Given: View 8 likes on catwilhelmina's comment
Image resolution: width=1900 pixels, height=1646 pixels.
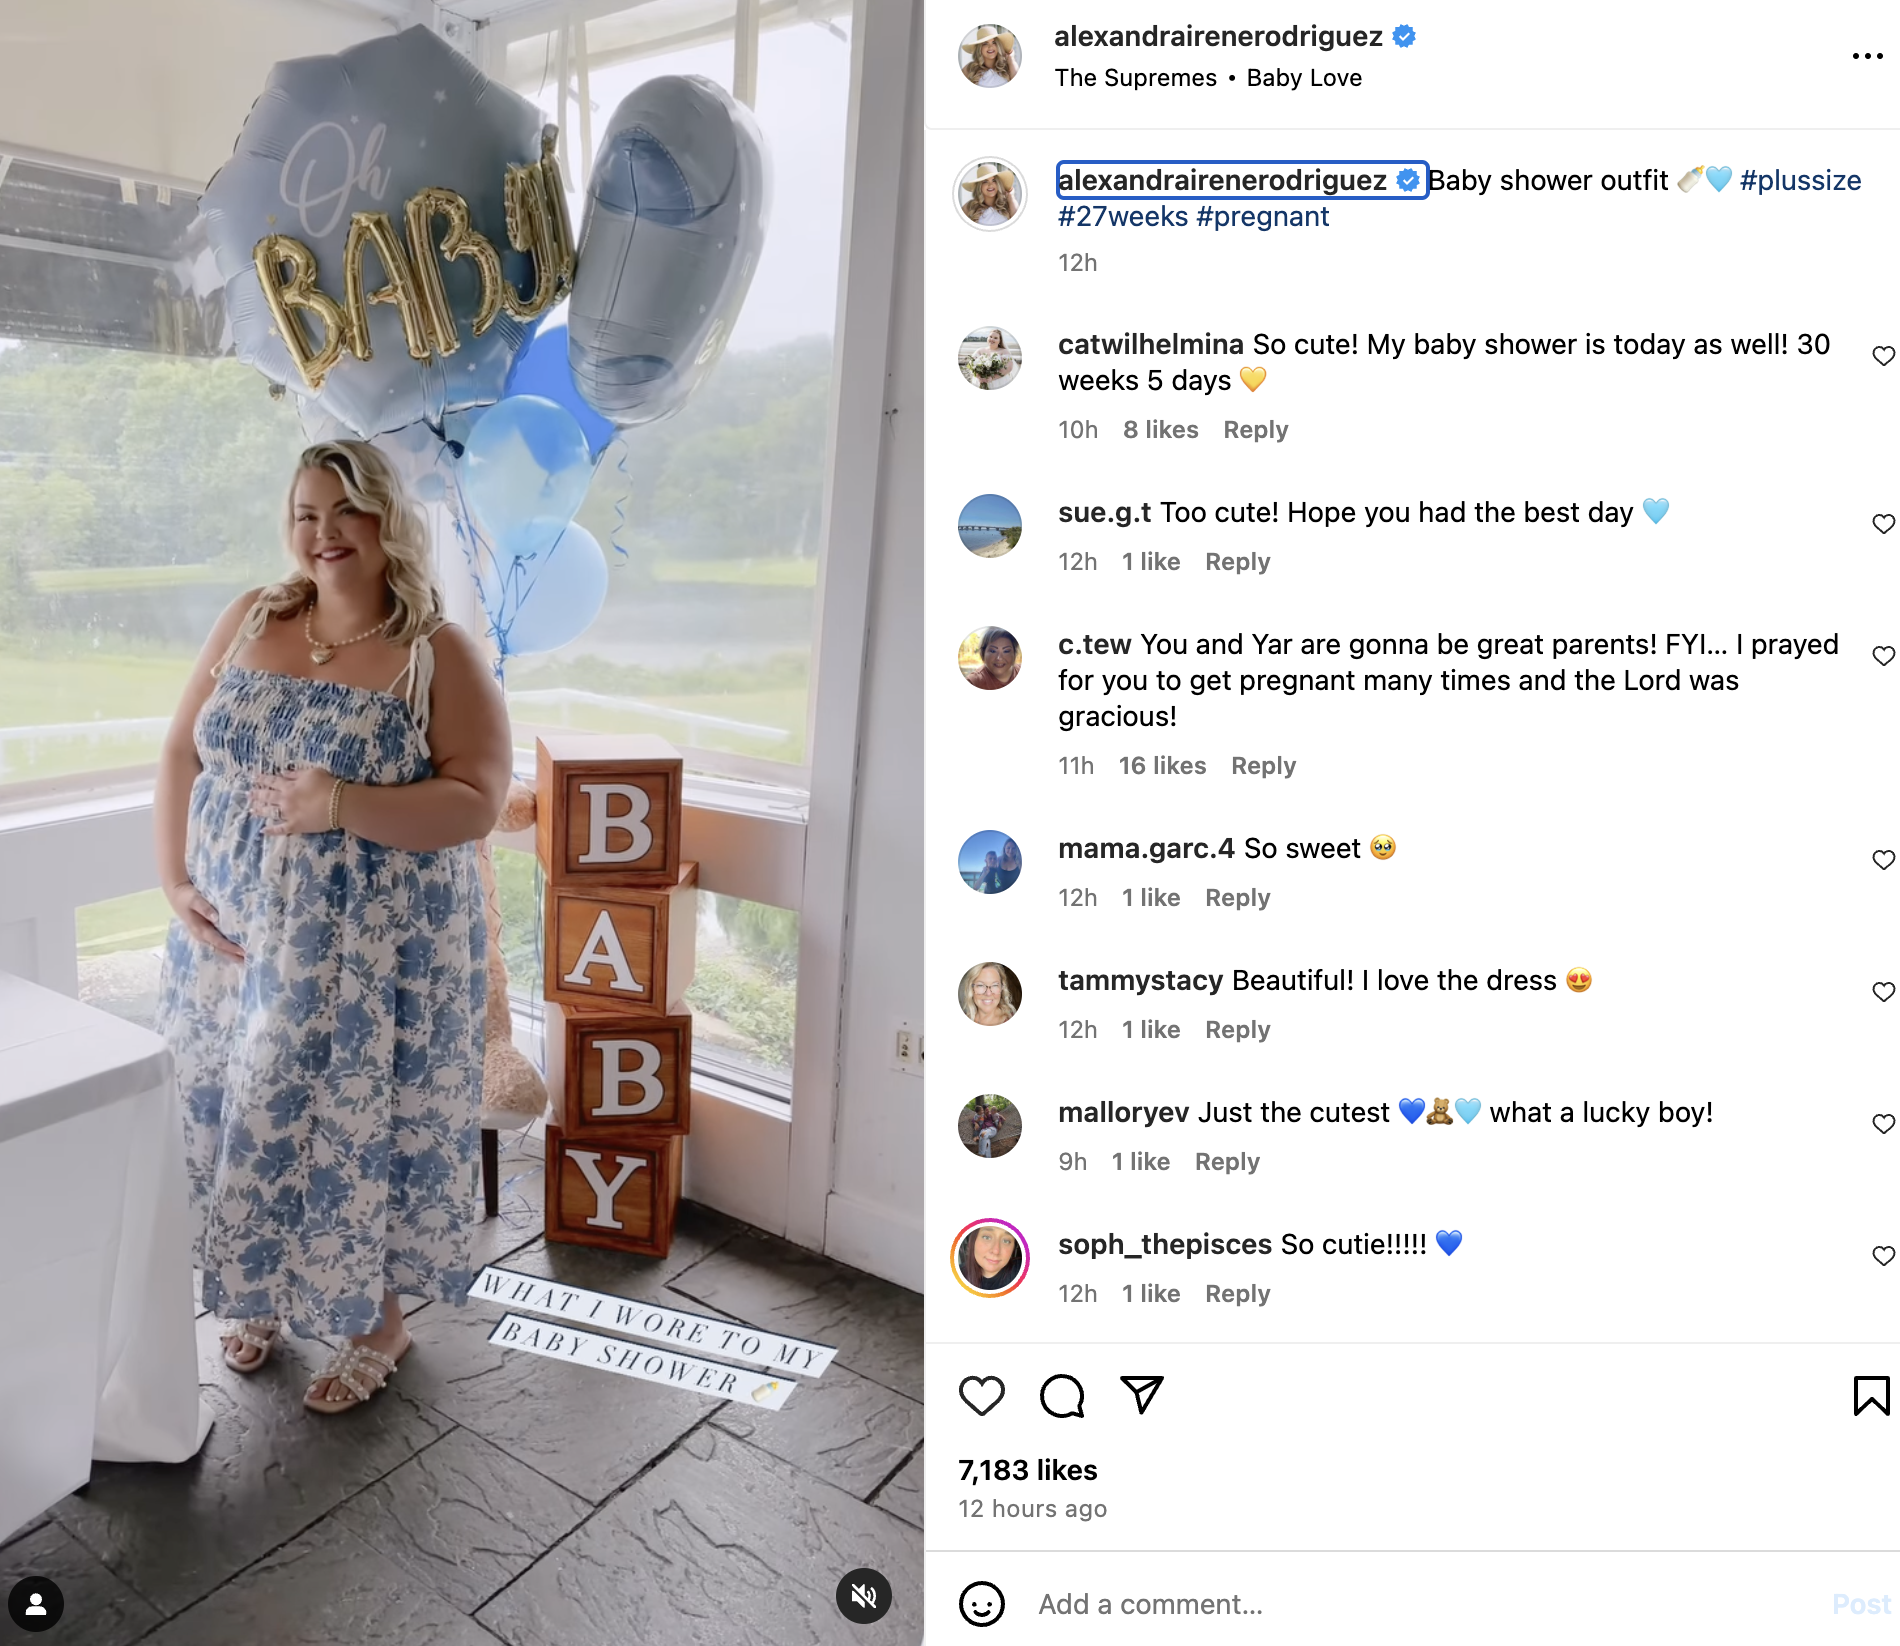Looking at the screenshot, I should [x=1160, y=430].
